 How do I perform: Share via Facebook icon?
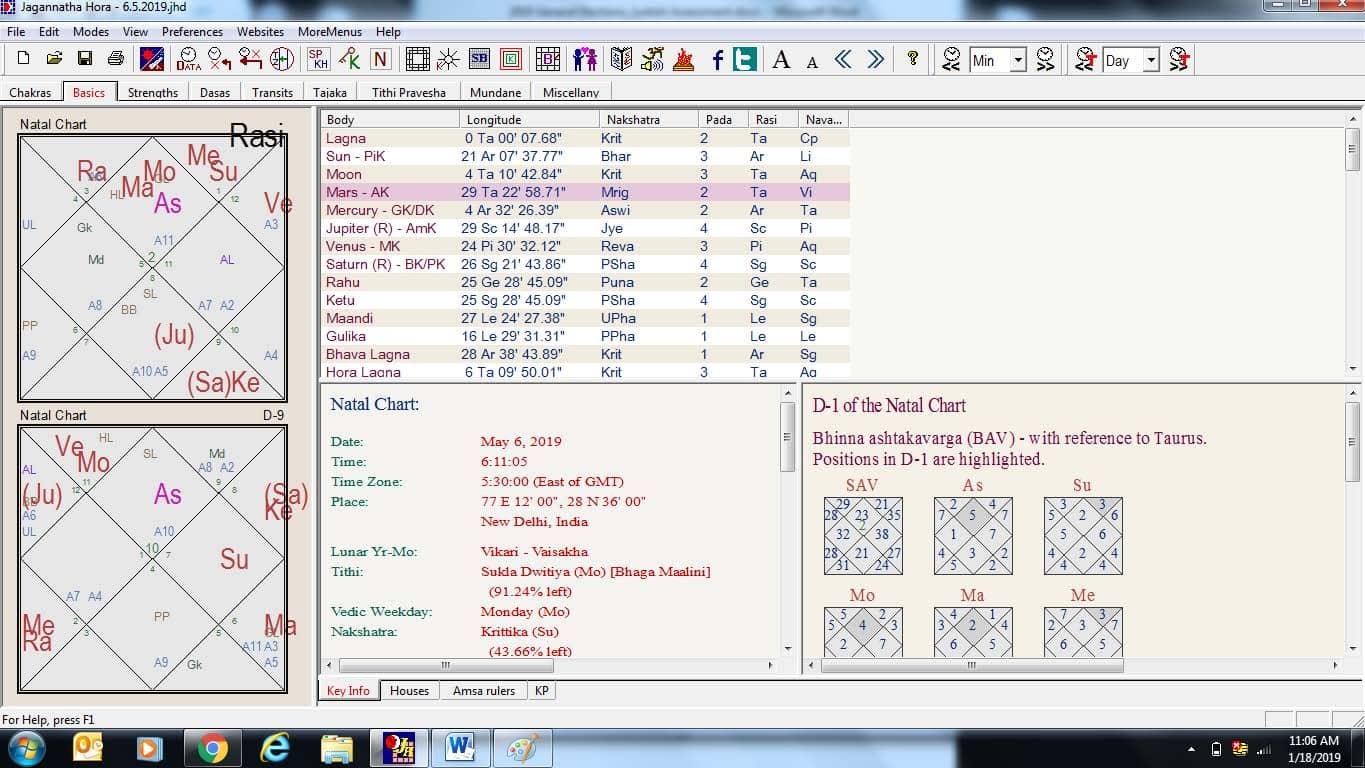click(x=717, y=59)
